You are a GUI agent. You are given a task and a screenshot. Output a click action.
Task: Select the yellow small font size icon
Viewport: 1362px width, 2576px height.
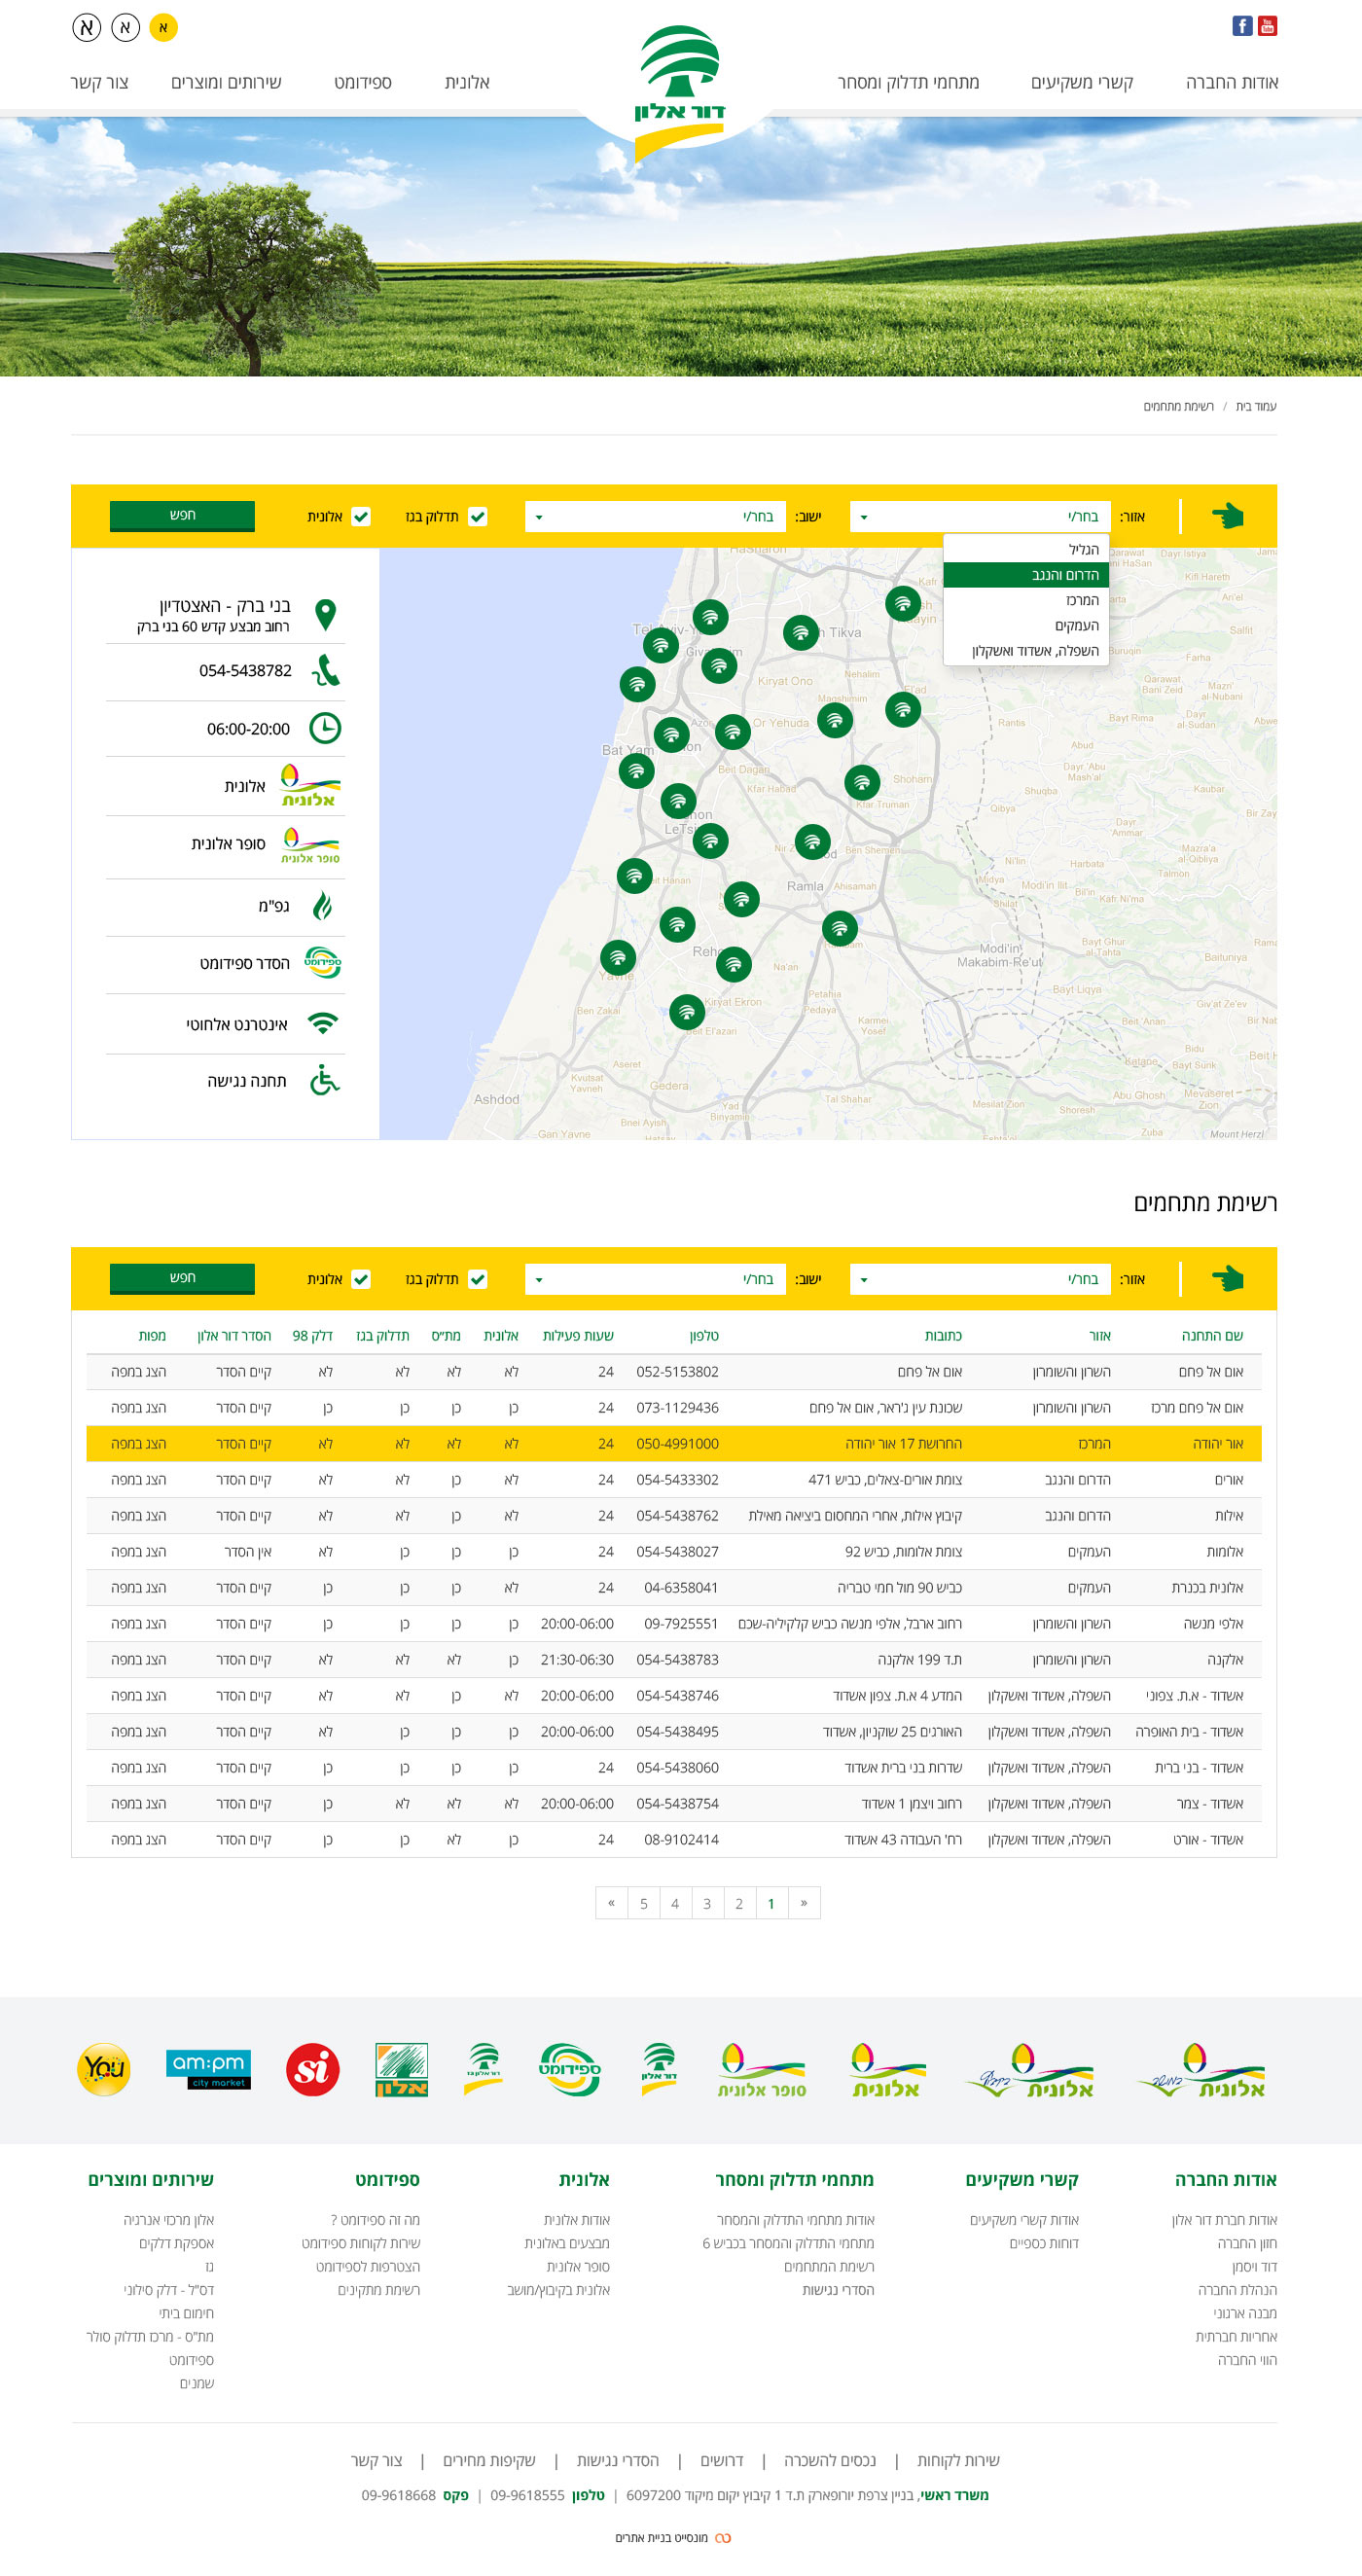click(163, 27)
